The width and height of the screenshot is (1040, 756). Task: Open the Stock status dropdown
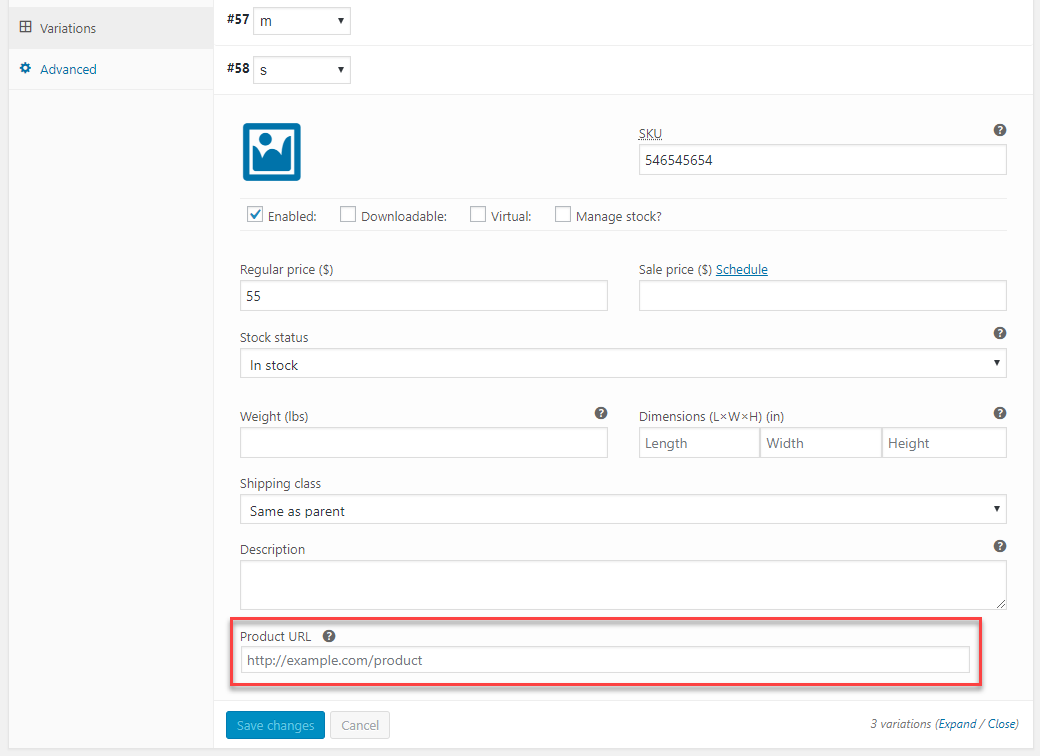tap(623, 363)
